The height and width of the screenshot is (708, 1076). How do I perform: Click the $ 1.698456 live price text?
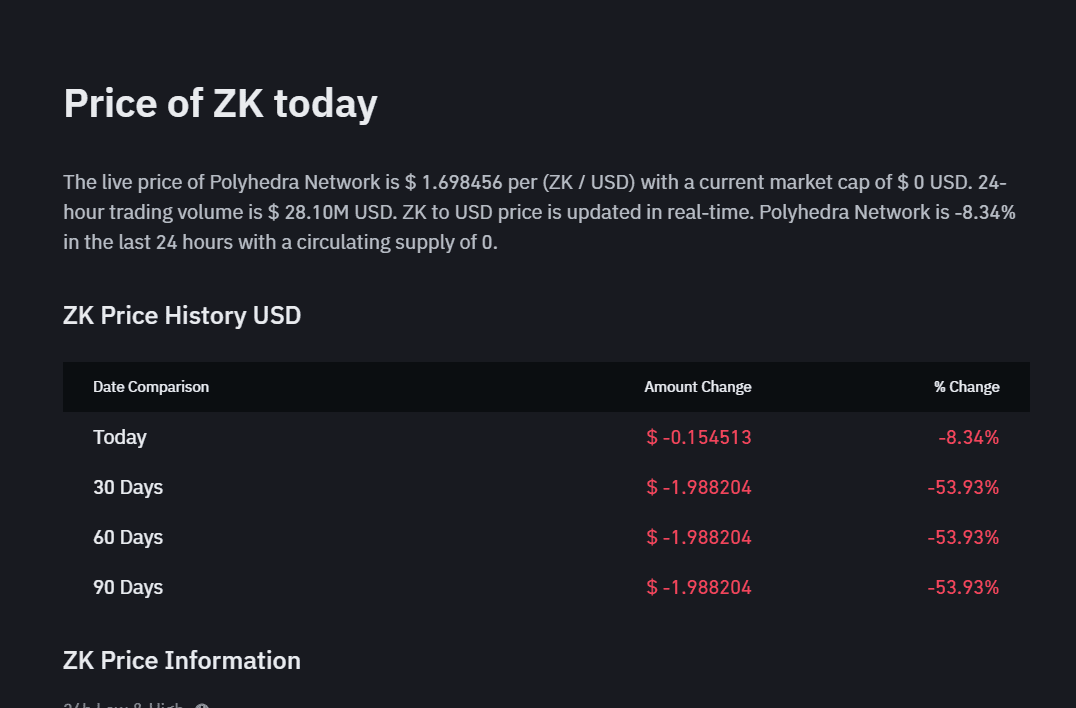[x=454, y=182]
